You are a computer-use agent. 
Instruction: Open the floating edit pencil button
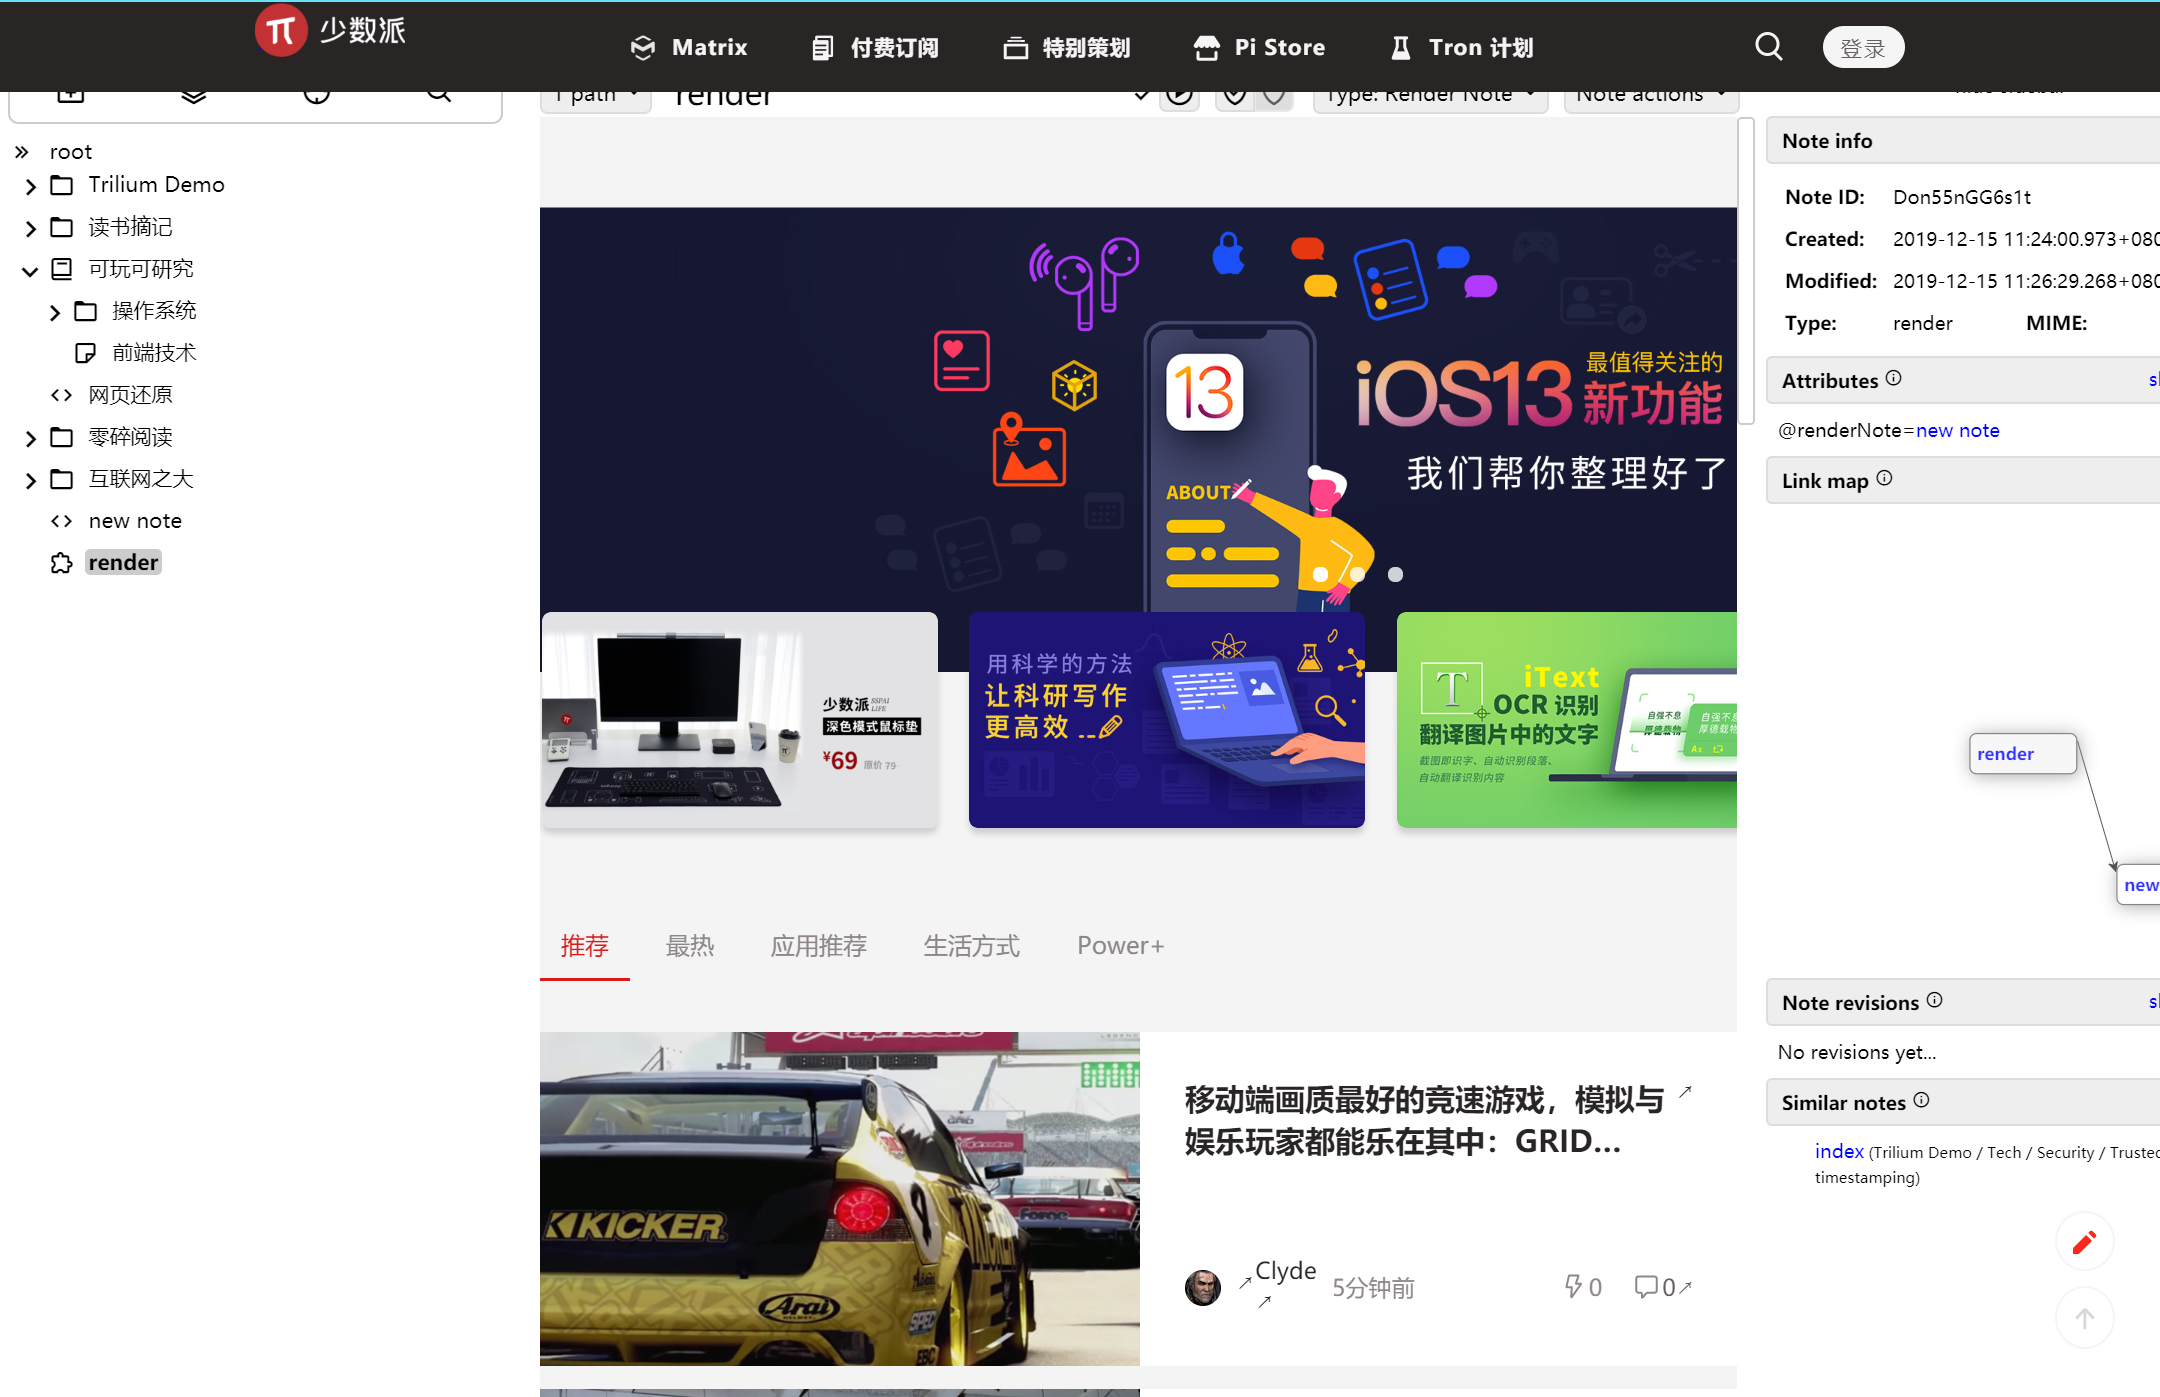pos(2084,1241)
